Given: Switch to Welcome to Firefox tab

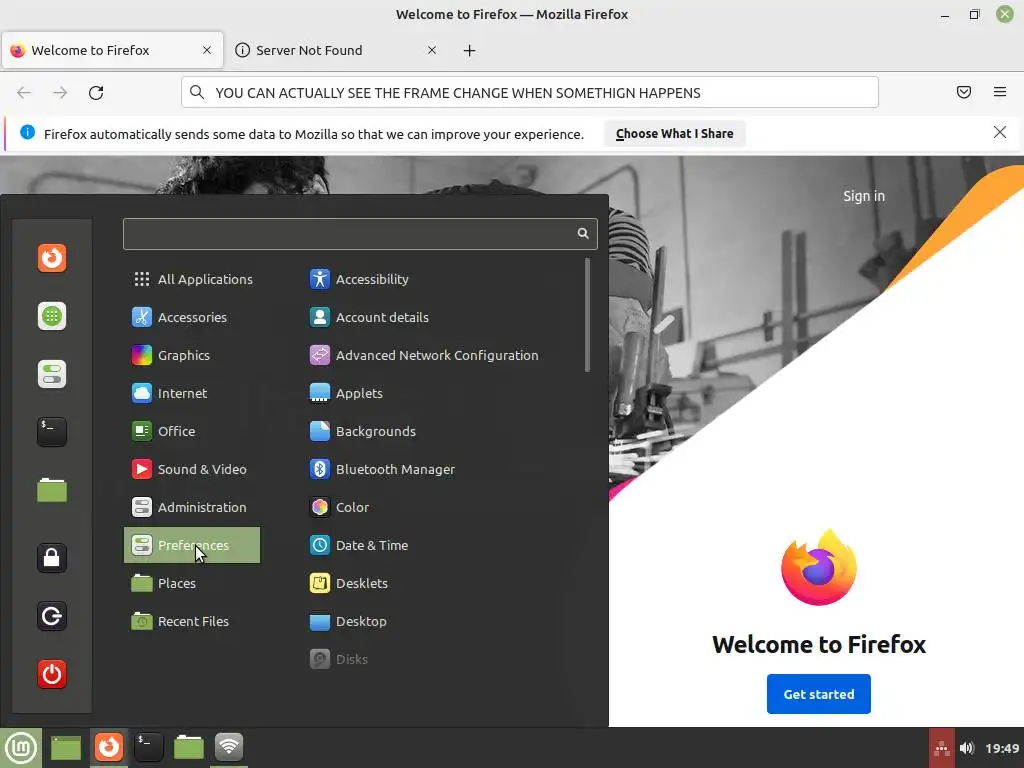Looking at the screenshot, I should 112,50.
